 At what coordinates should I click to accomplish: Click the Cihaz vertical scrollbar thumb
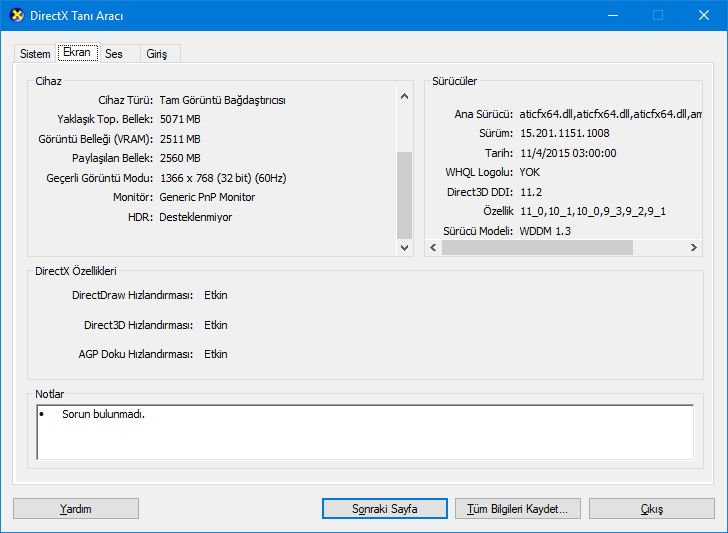[x=404, y=195]
